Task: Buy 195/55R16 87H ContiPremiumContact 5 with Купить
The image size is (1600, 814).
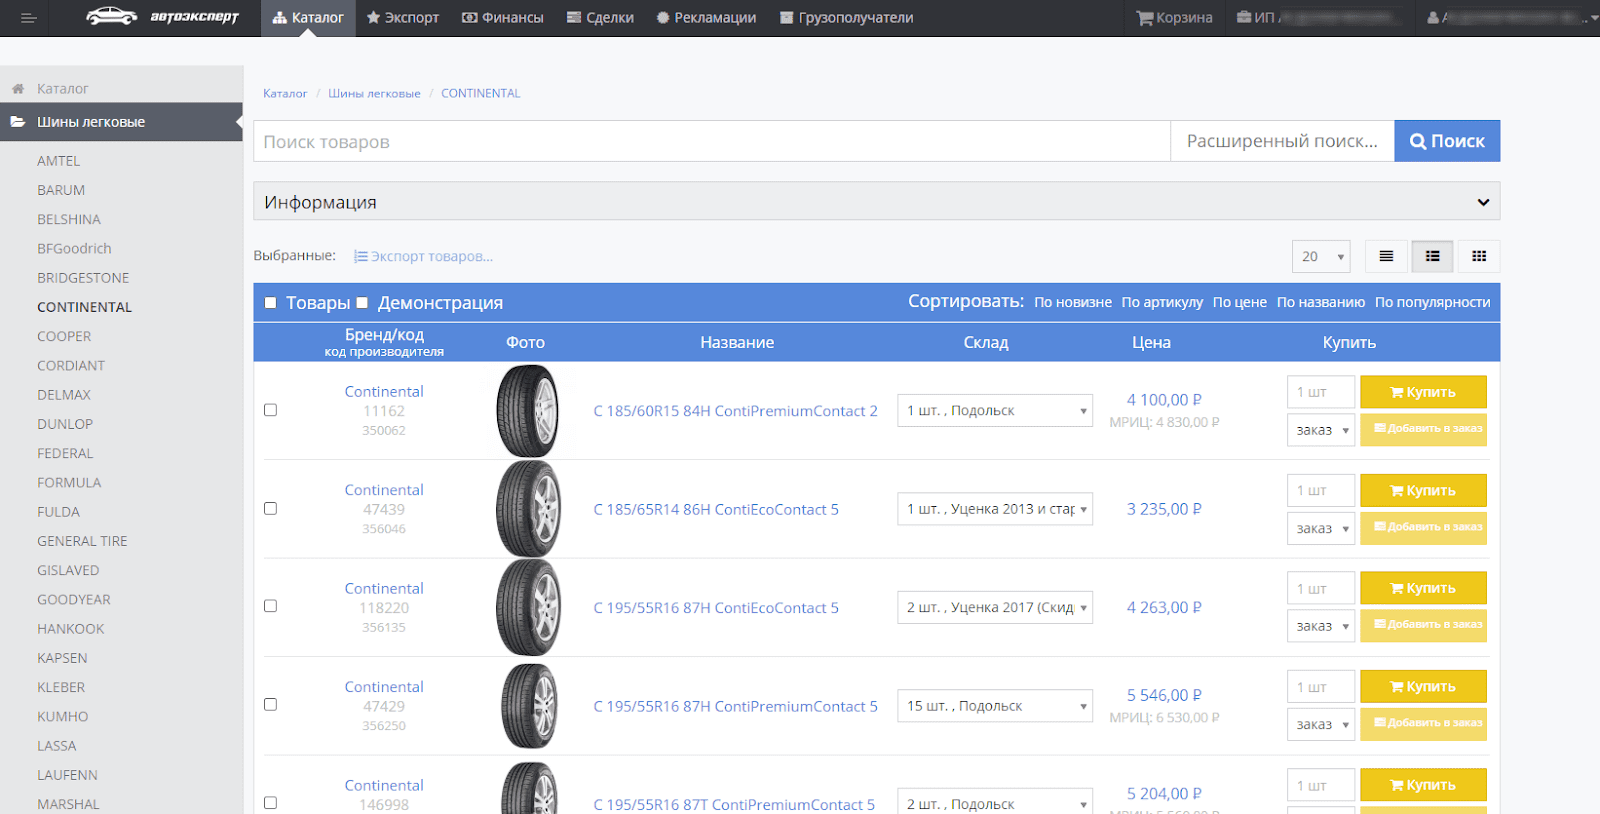Action: click(1423, 686)
